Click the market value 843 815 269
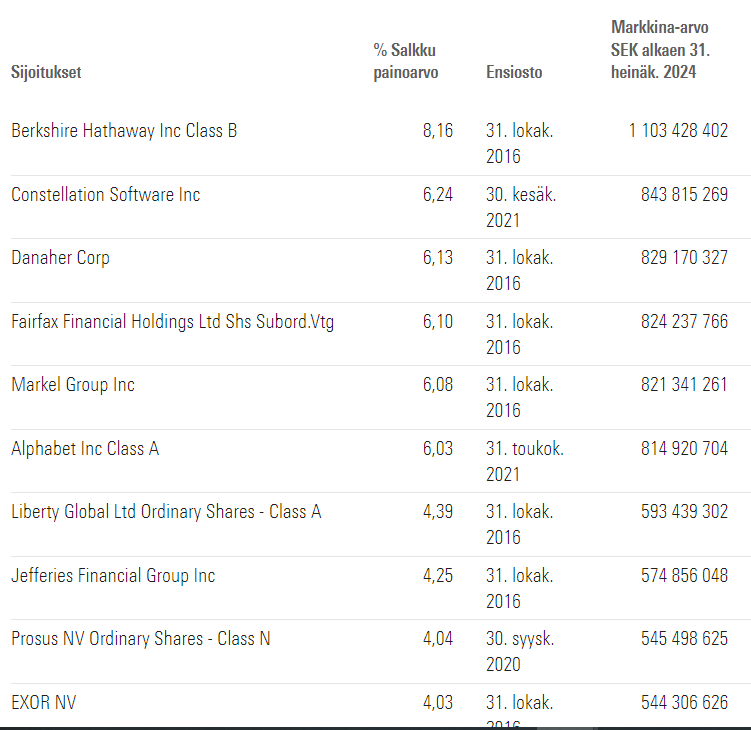Image resolution: width=751 pixels, height=730 pixels. pos(684,195)
